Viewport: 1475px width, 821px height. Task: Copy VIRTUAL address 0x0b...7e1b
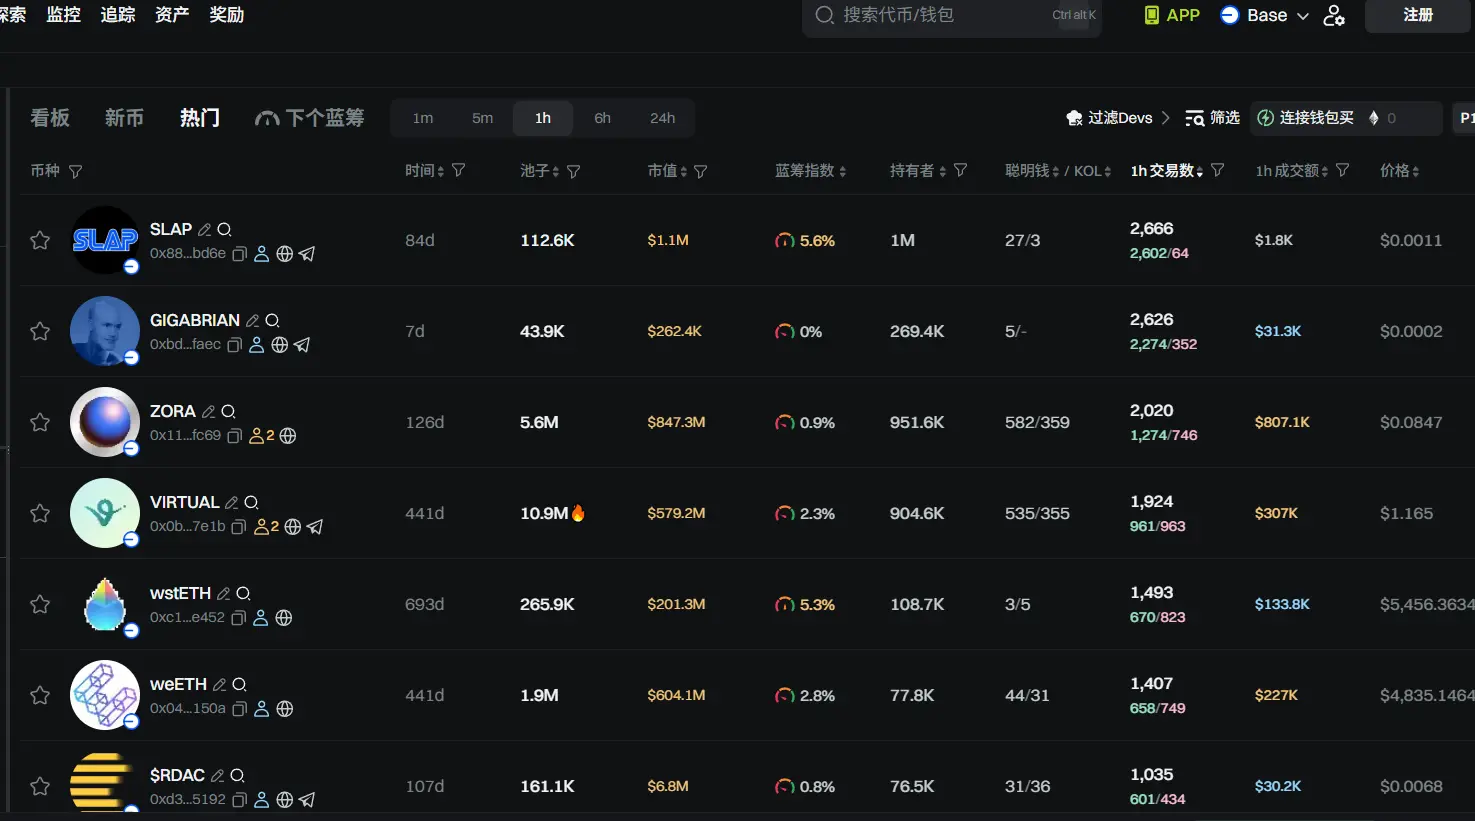coord(238,527)
